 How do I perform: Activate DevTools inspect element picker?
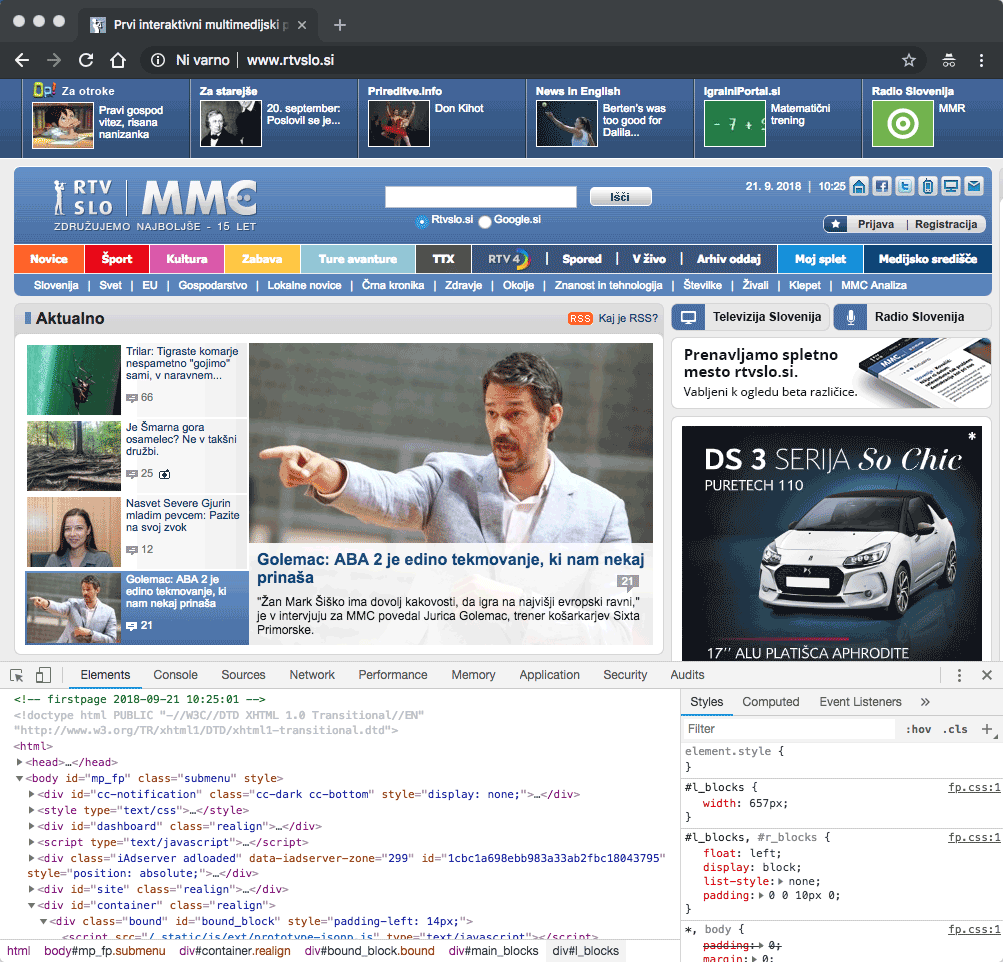17,675
